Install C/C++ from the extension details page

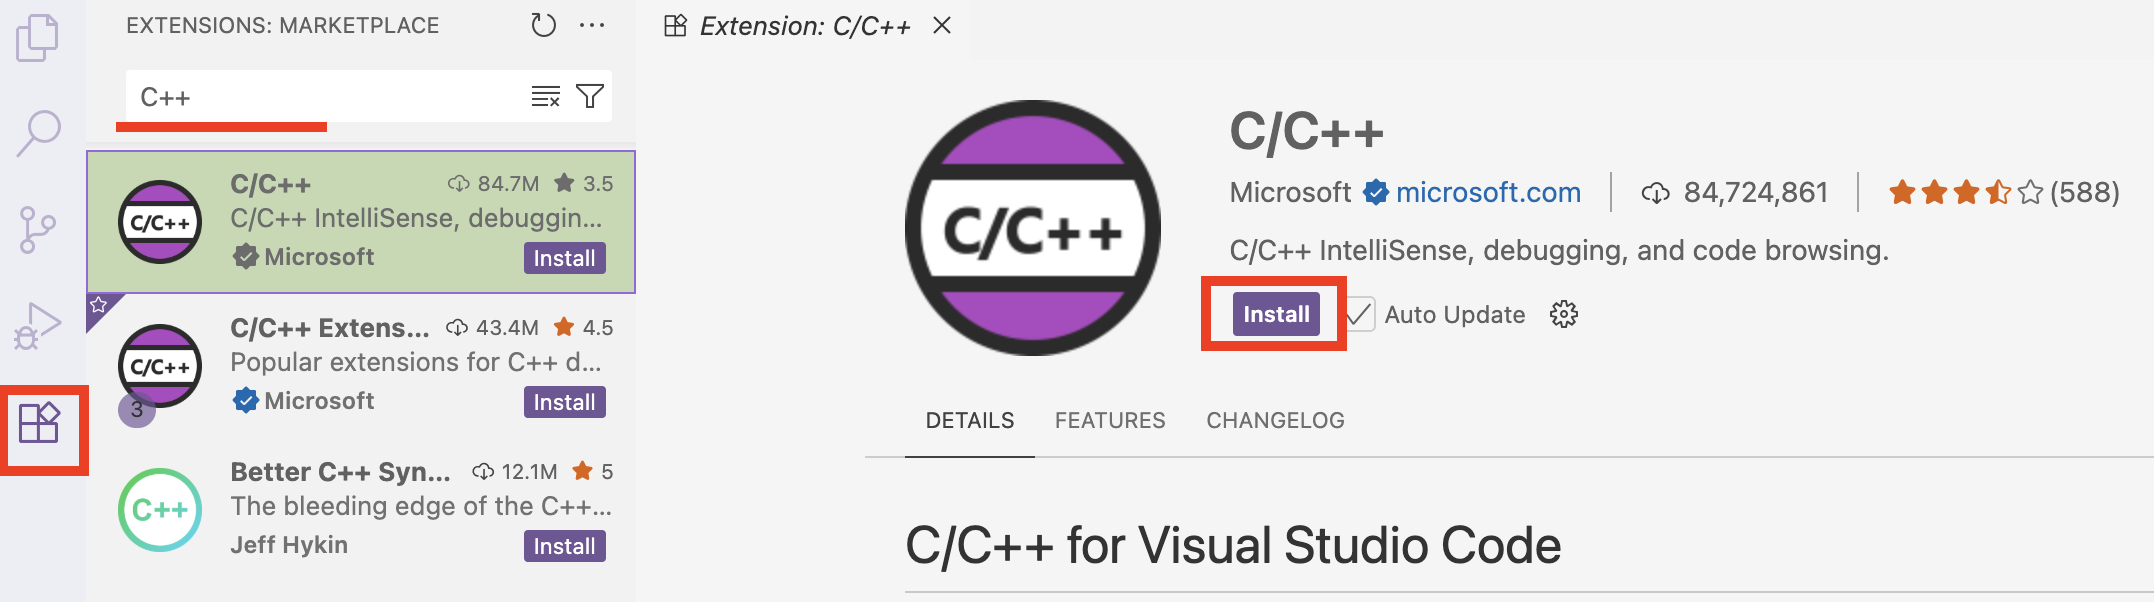pyautogui.click(x=1276, y=314)
